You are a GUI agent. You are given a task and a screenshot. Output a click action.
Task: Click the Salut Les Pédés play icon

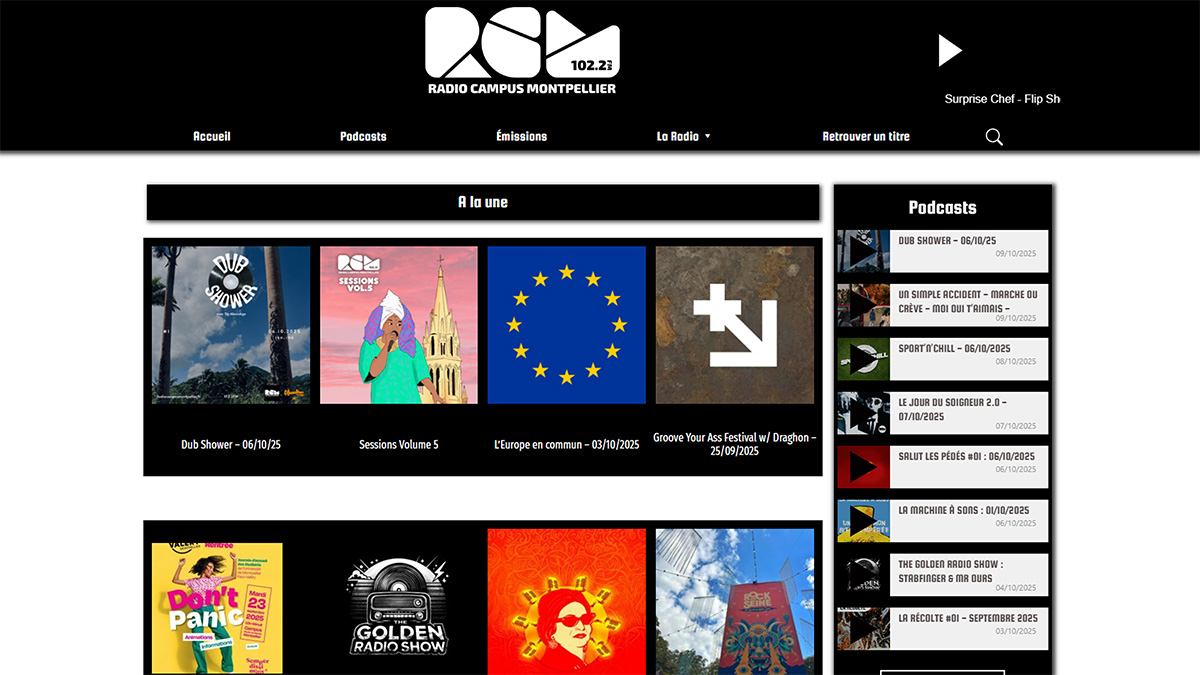point(862,466)
